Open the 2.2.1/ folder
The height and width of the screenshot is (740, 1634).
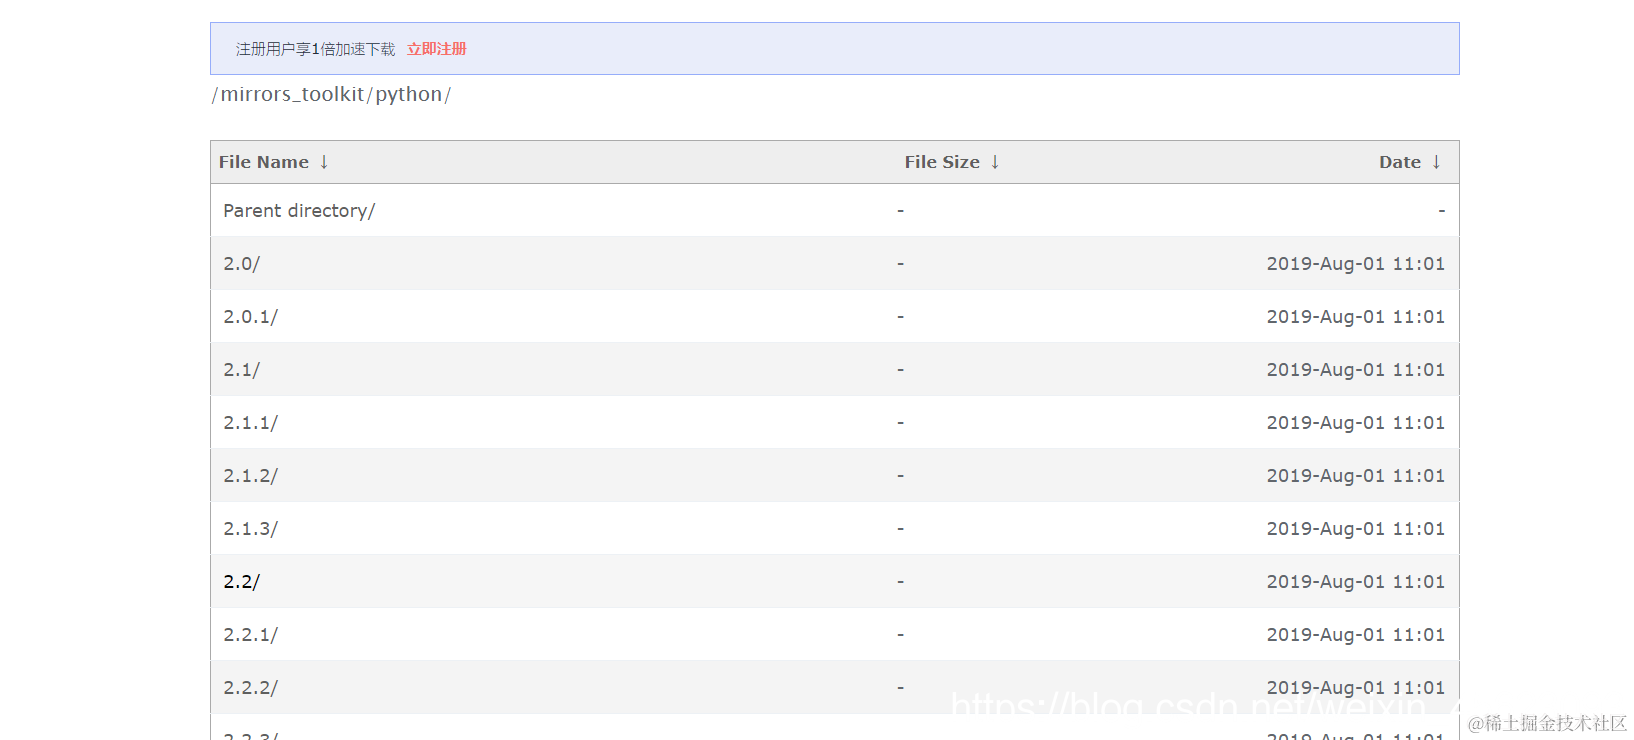(x=250, y=635)
